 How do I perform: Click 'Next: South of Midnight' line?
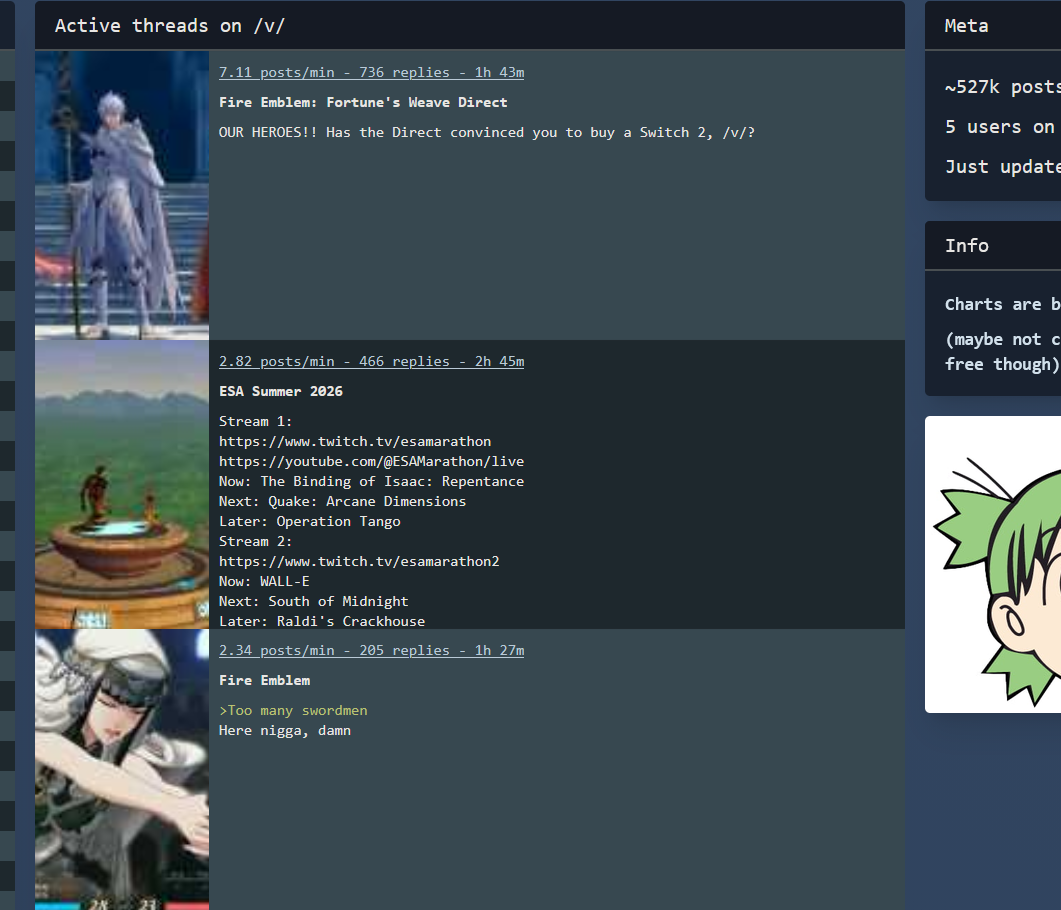click(313, 601)
